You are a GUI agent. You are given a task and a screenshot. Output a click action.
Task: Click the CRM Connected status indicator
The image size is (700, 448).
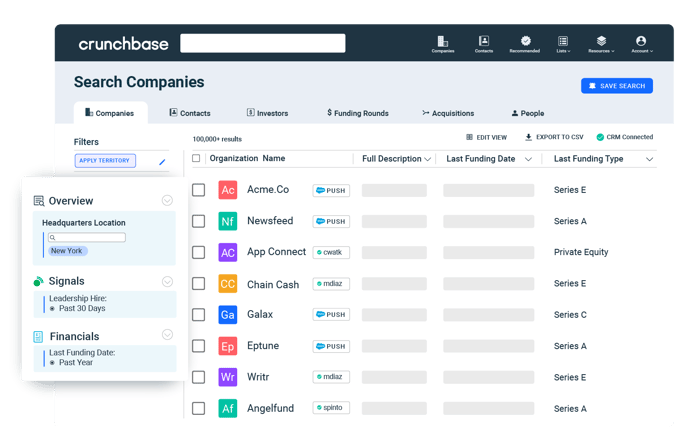tap(625, 137)
